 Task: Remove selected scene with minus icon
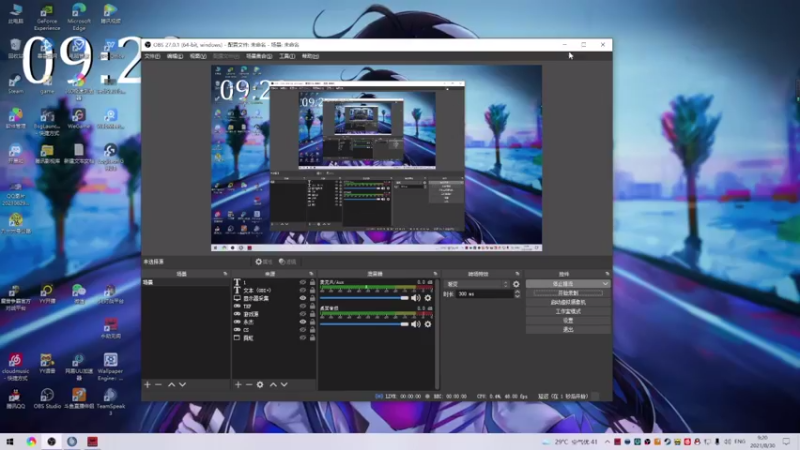(x=158, y=384)
